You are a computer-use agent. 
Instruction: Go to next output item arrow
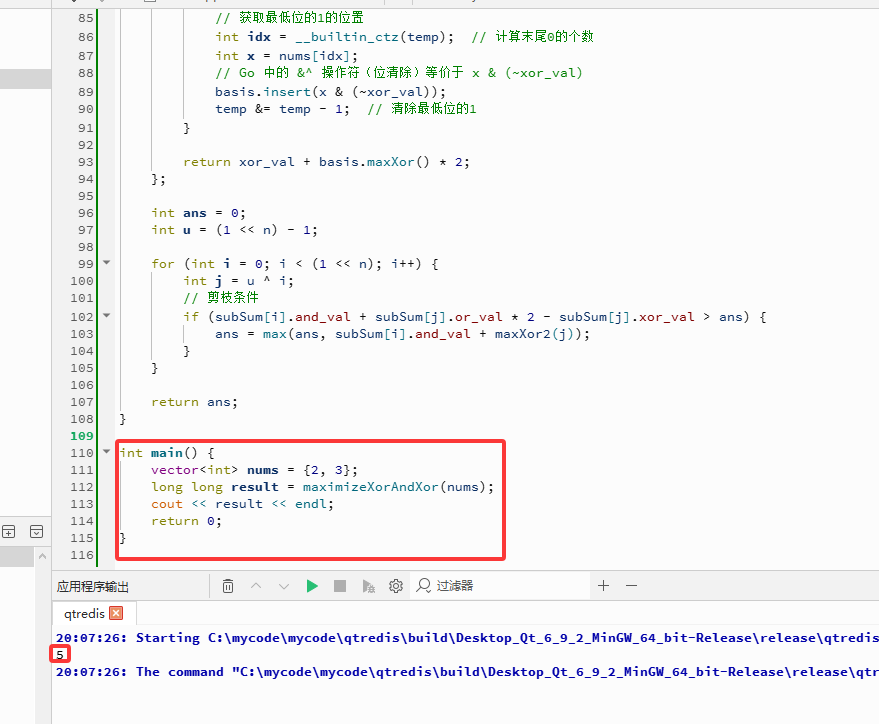pyautogui.click(x=284, y=586)
